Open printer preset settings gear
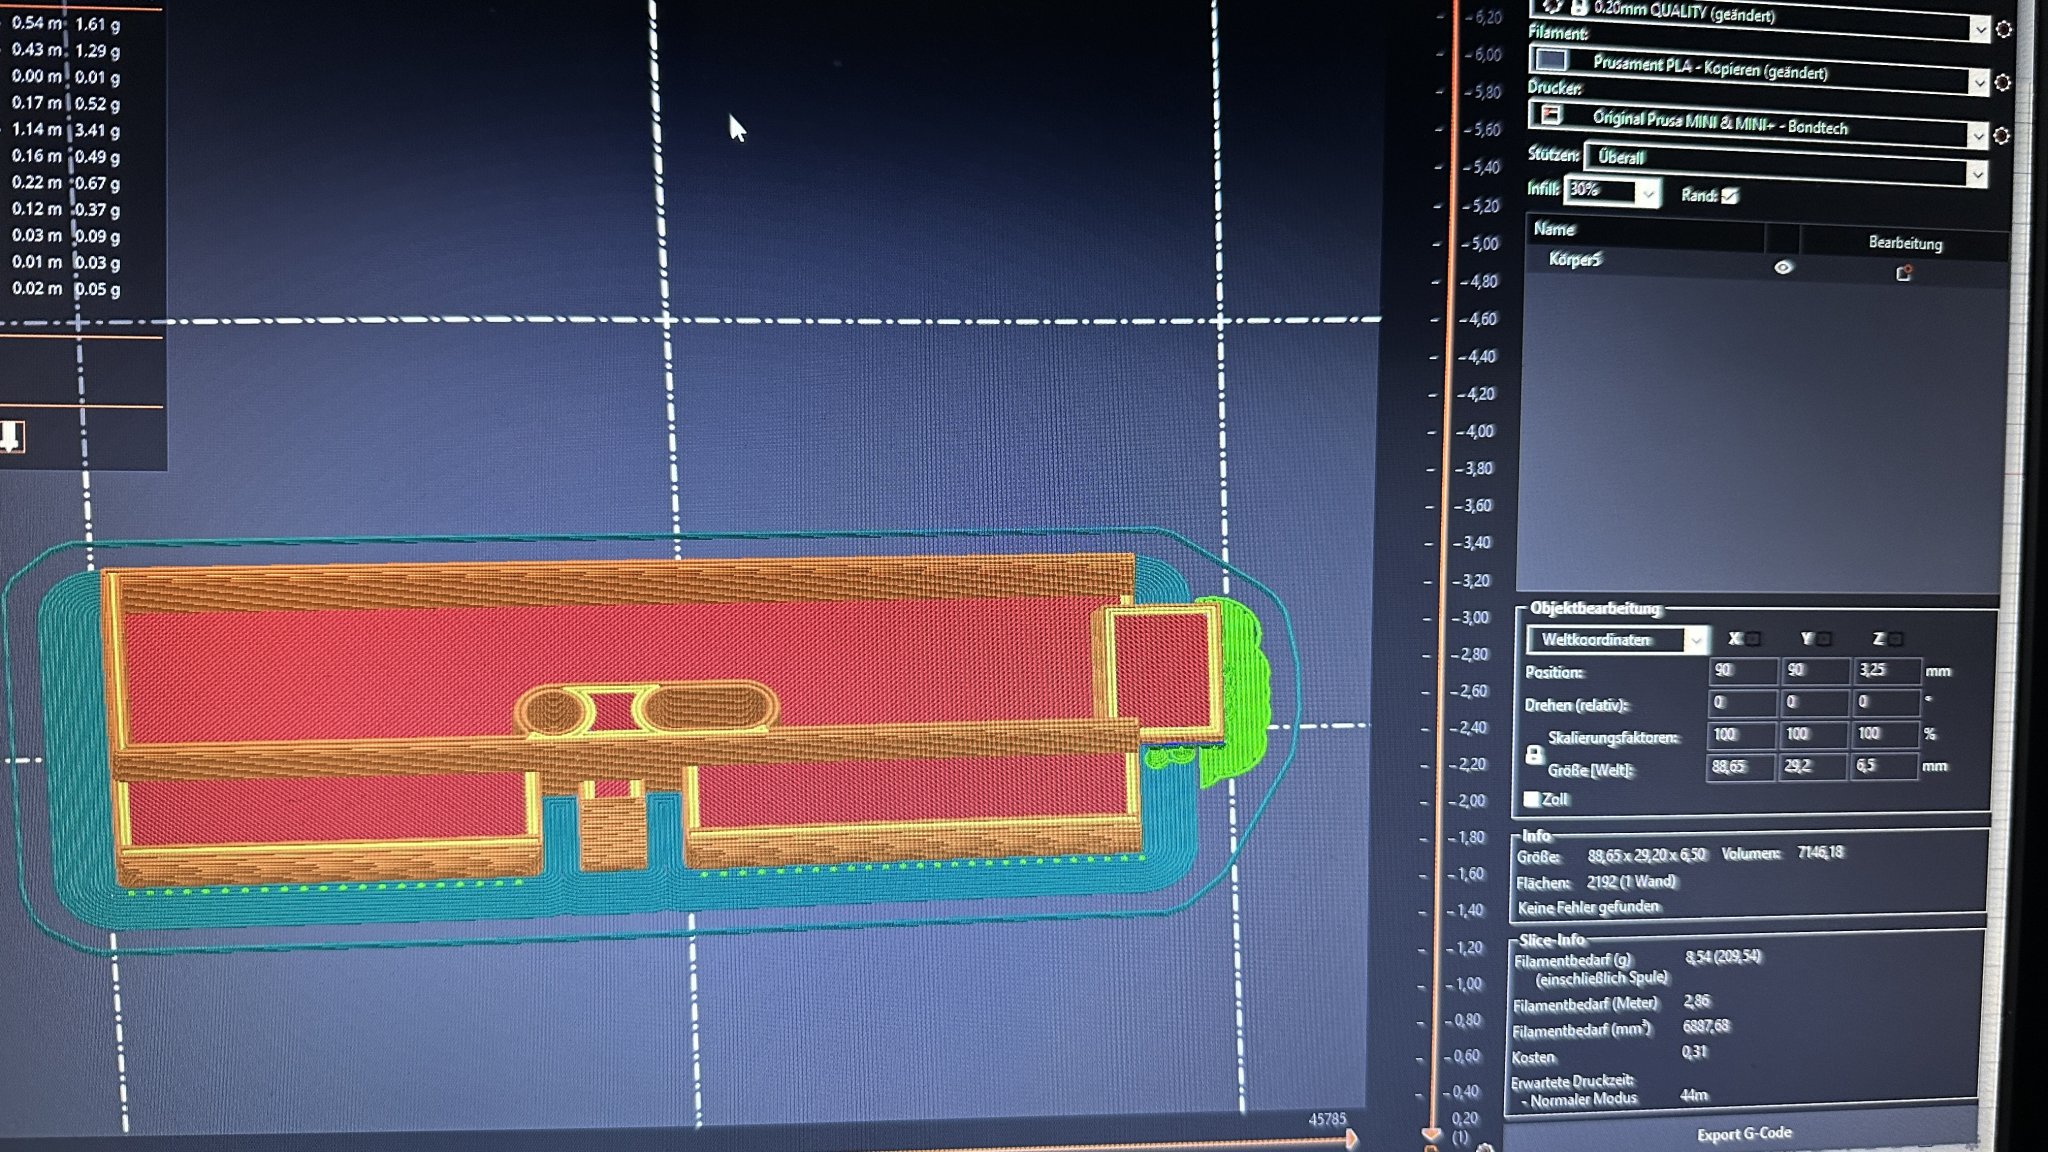Image resolution: width=2048 pixels, height=1152 pixels. [x=2001, y=136]
